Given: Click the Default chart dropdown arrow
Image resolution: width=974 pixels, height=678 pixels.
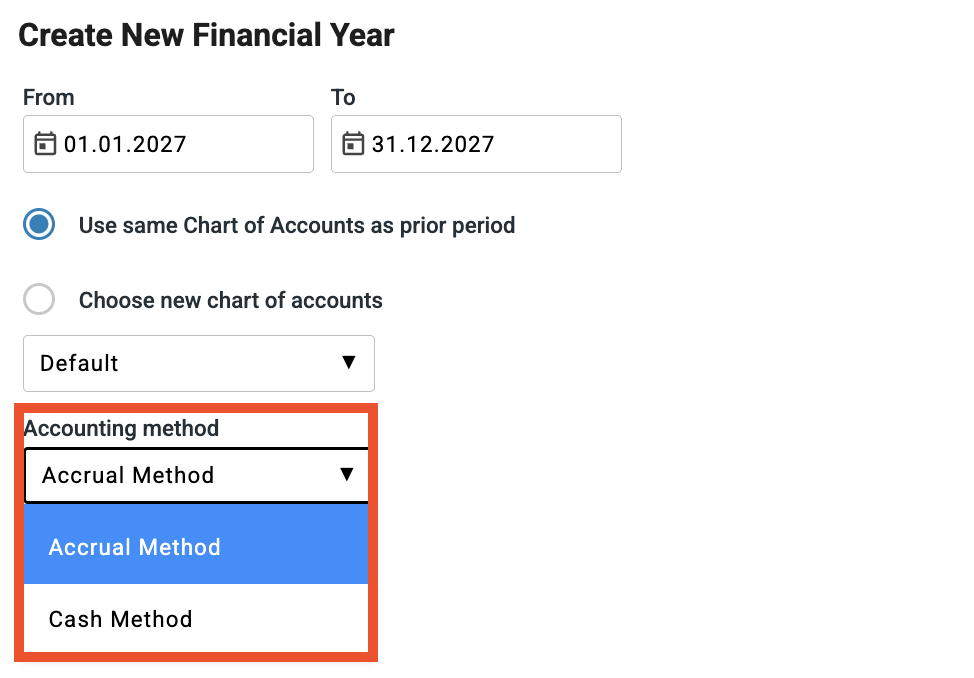Looking at the screenshot, I should pos(349,362).
